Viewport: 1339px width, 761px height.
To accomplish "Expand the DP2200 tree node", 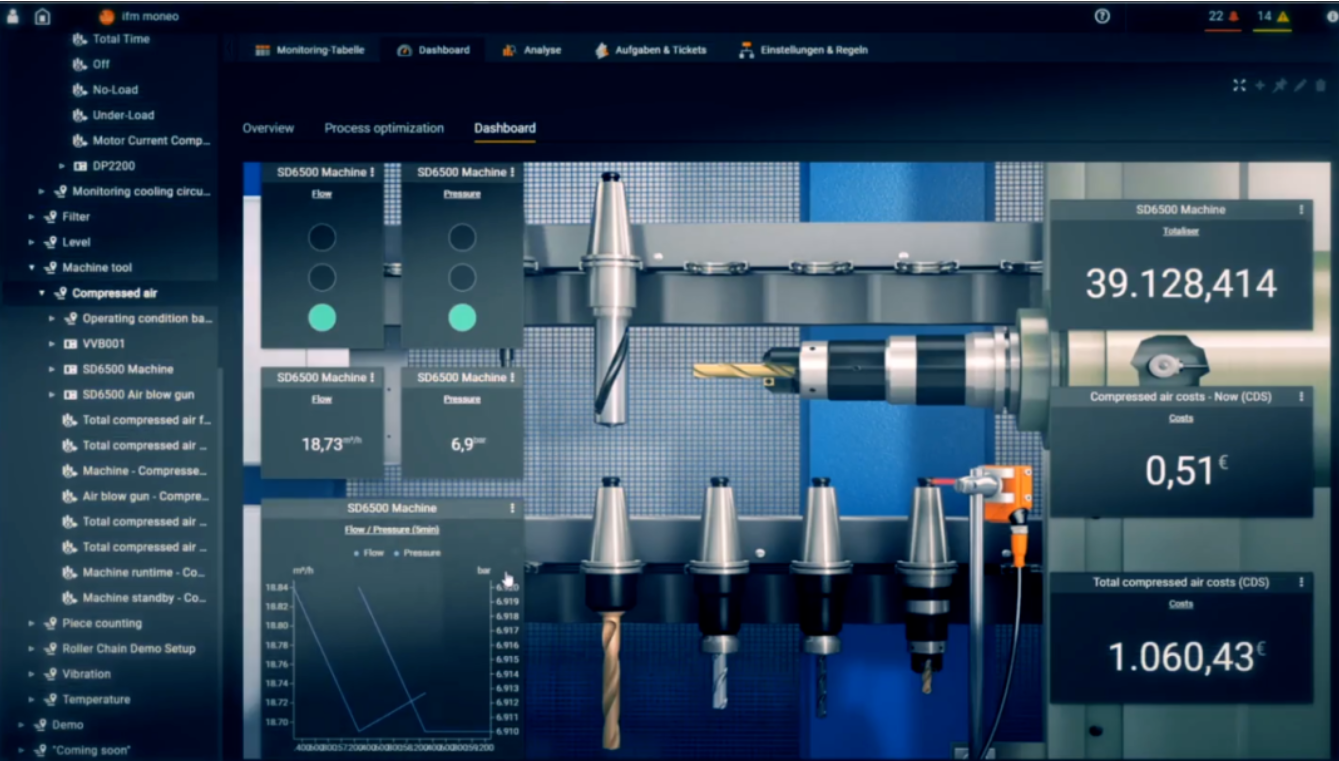I will 62,166.
